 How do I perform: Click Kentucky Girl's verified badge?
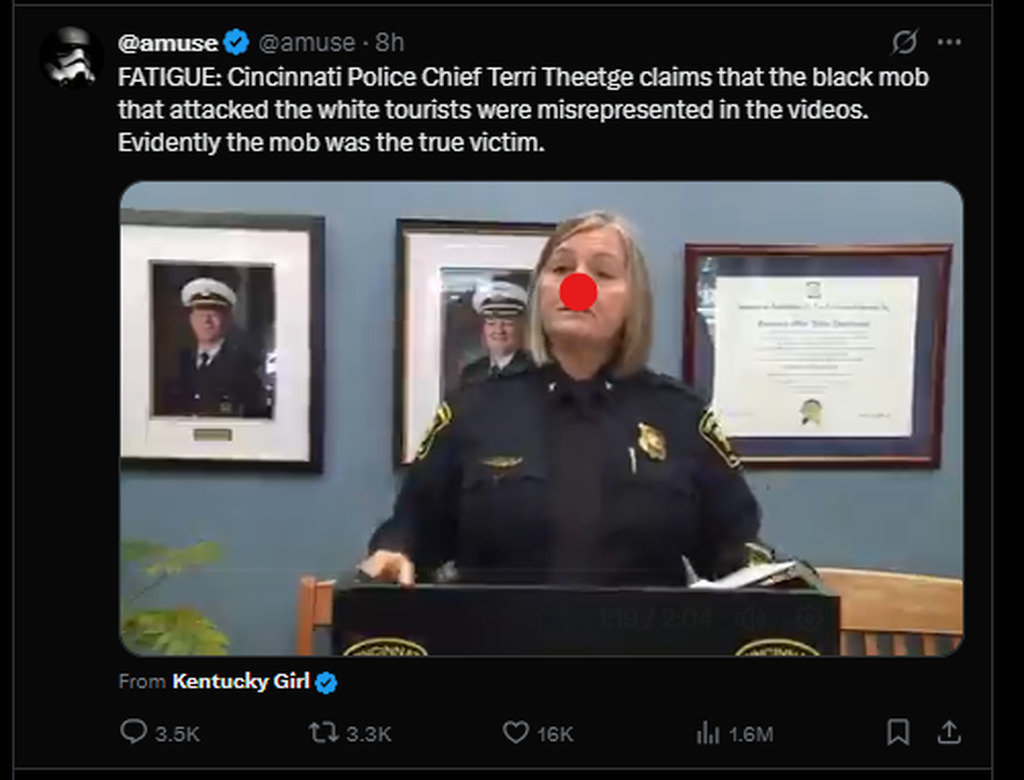click(327, 683)
